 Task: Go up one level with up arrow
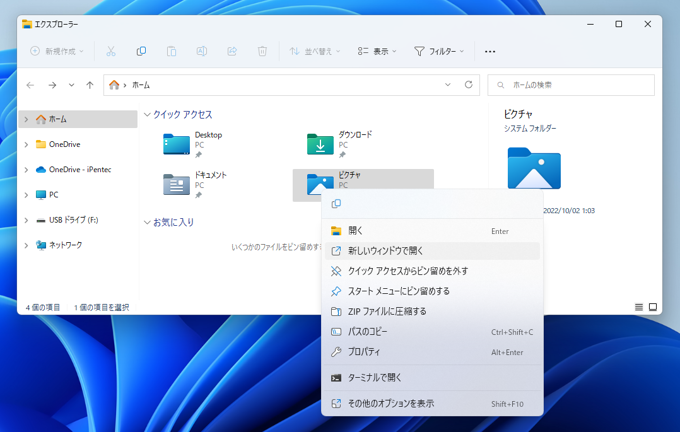(x=90, y=85)
